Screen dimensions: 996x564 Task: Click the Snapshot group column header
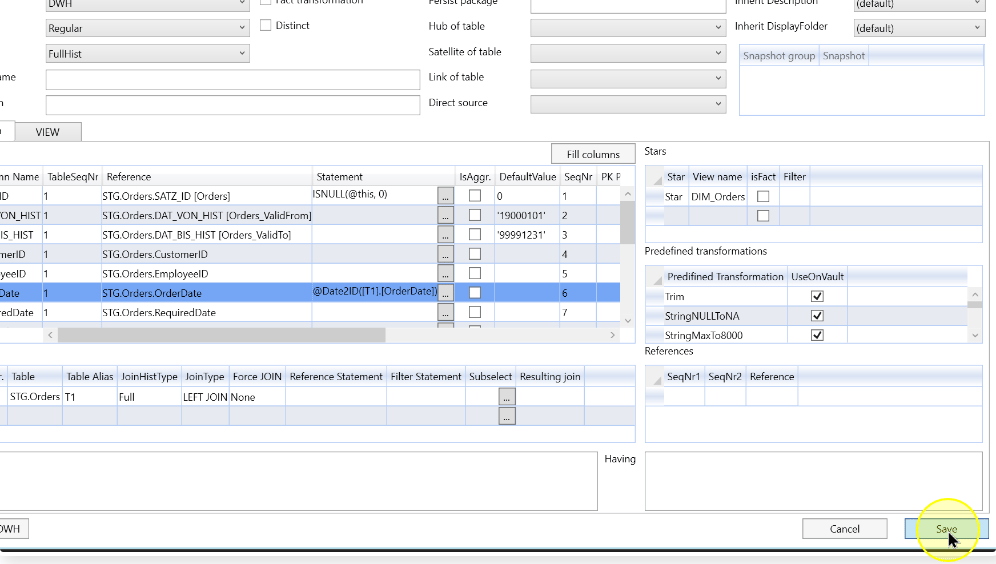coord(779,56)
